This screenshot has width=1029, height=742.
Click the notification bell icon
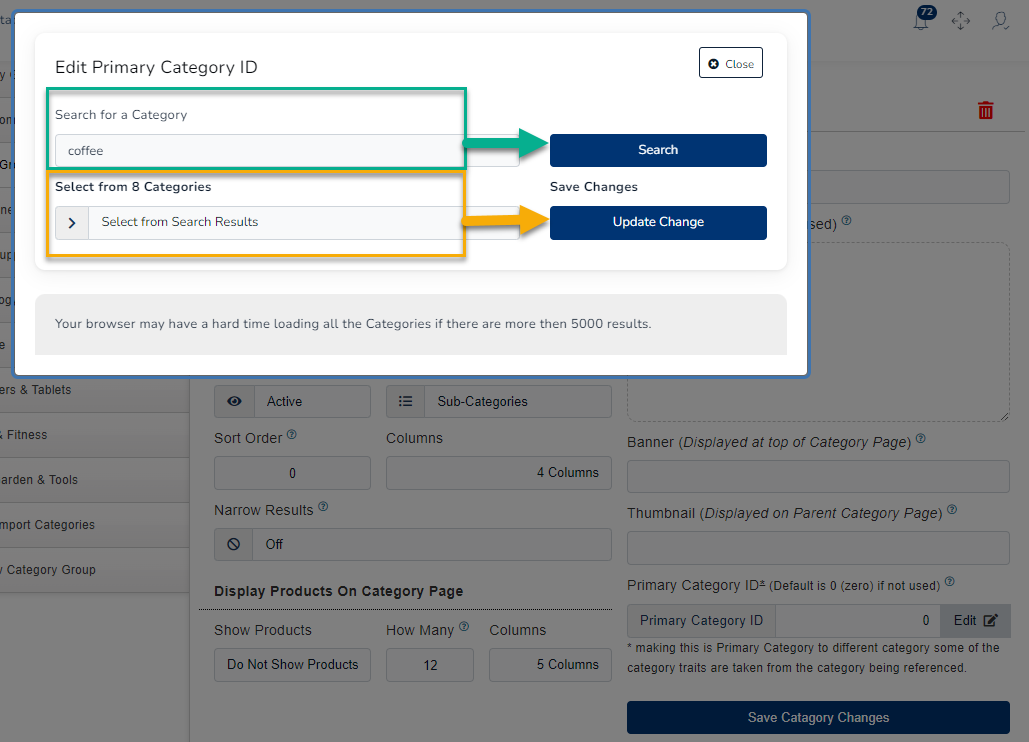click(x=921, y=21)
